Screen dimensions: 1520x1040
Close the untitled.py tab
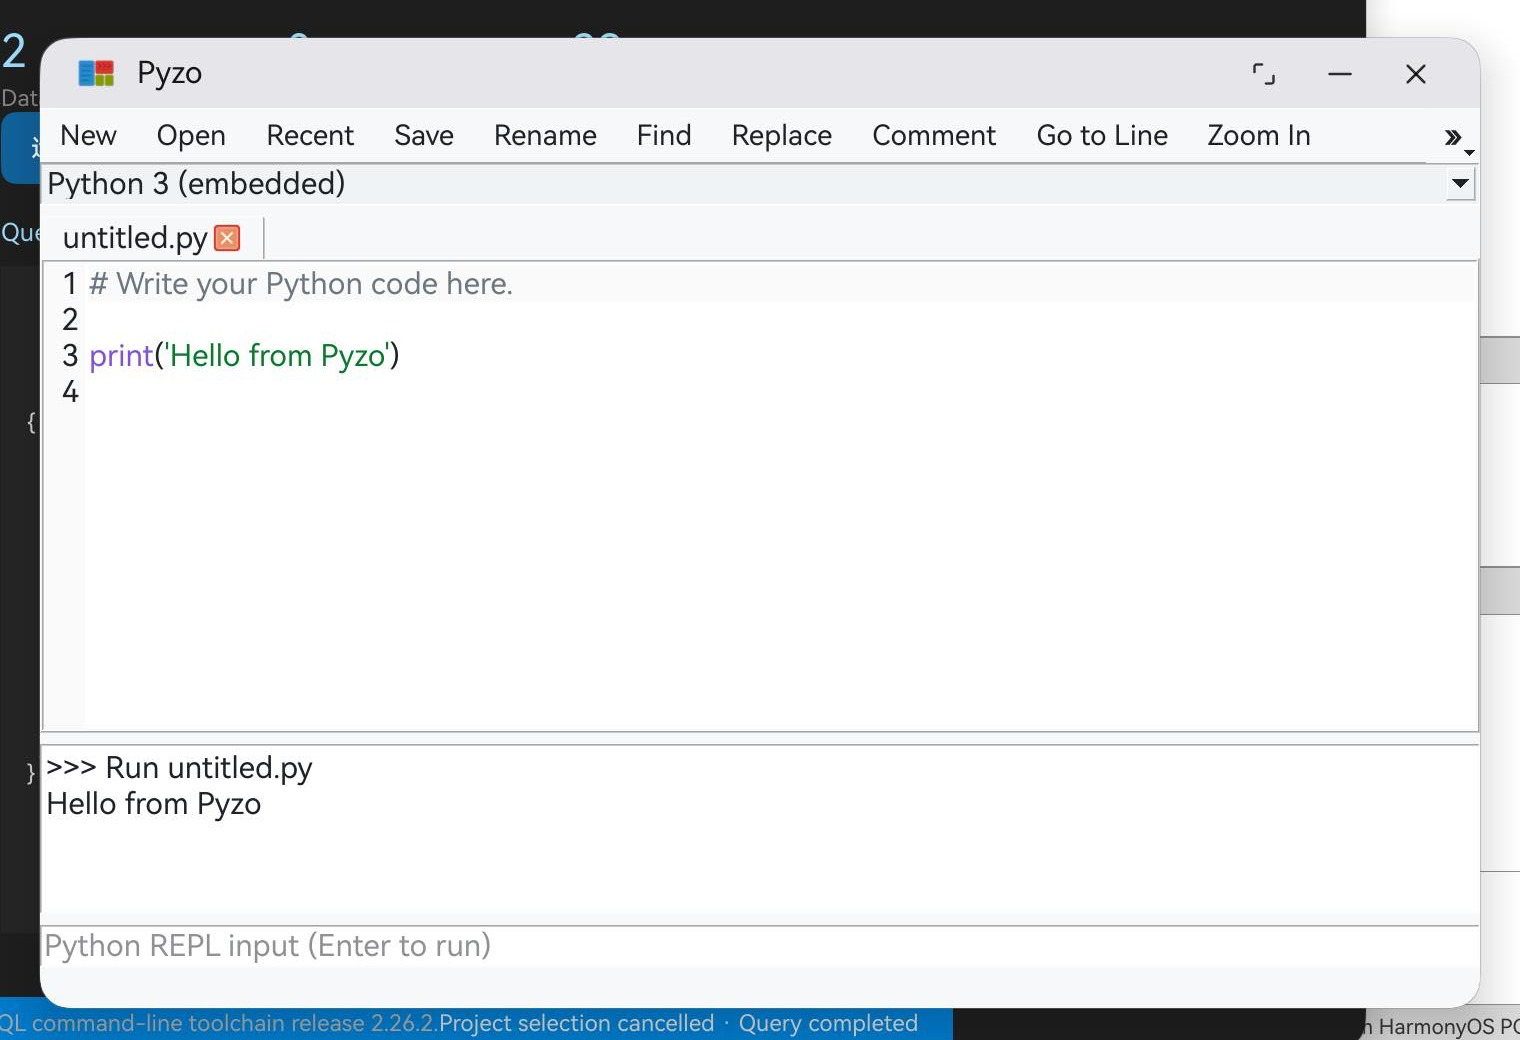[227, 238]
